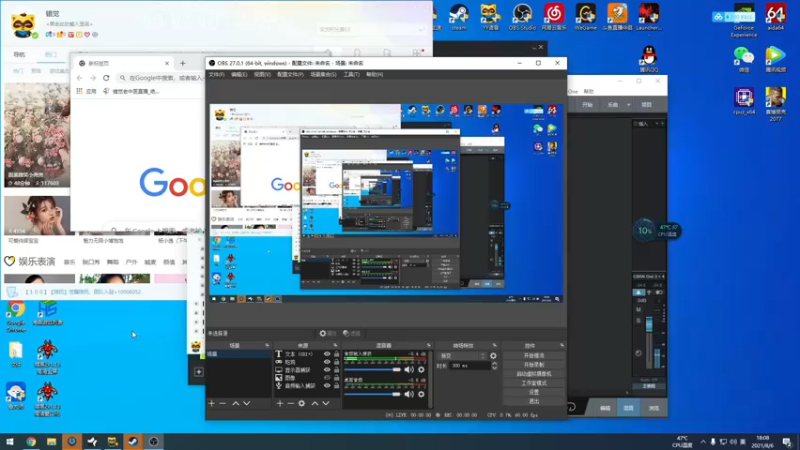Move the scene up in OBS list
800x450 pixels.
click(236, 404)
